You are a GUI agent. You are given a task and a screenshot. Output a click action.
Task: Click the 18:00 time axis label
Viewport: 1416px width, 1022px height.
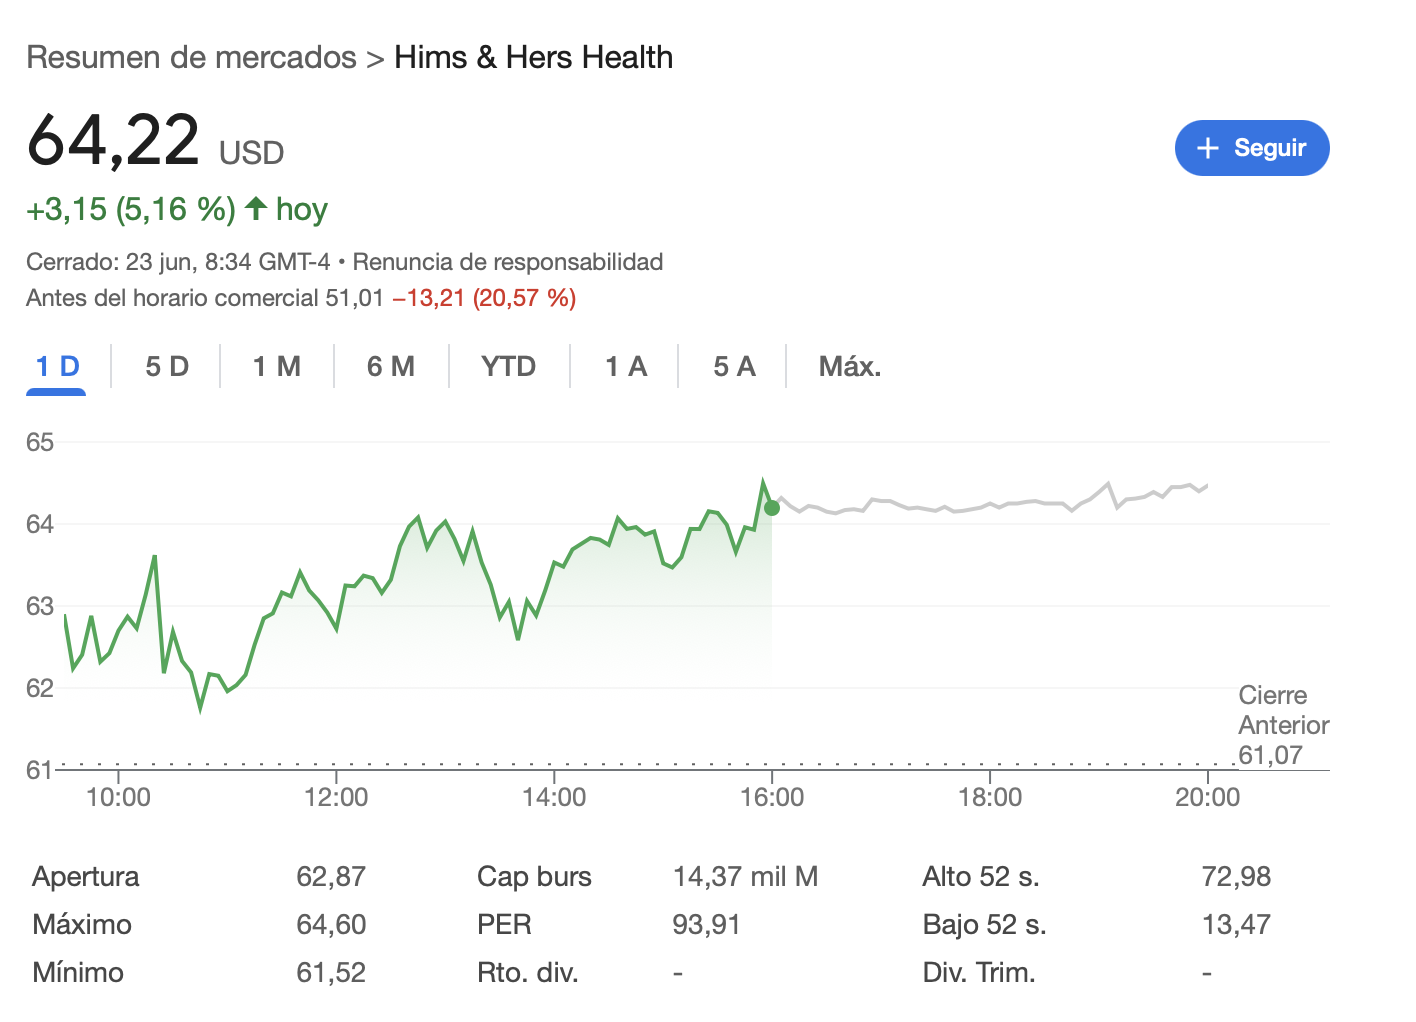(x=990, y=797)
